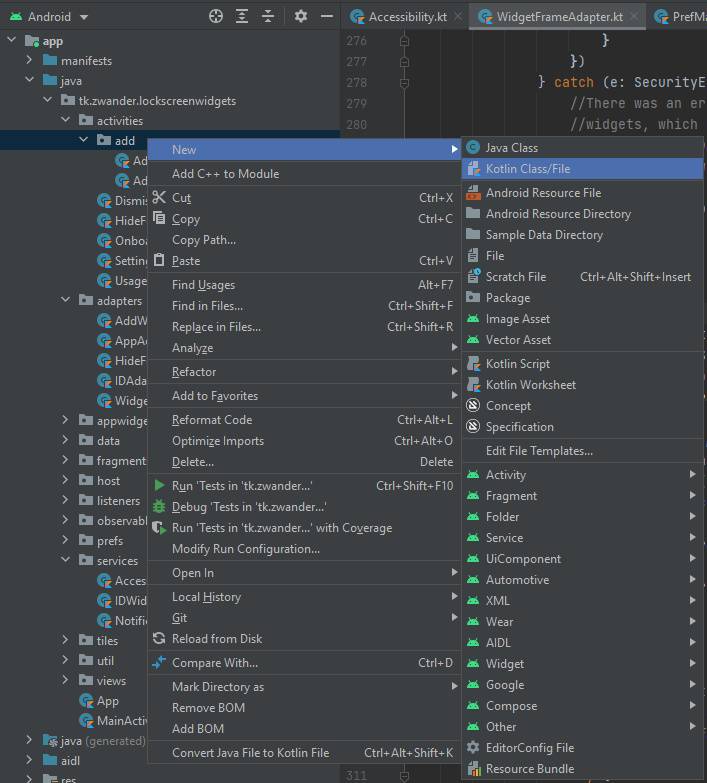Image resolution: width=707 pixels, height=783 pixels.
Task: Choose Kotlin Class/File from New submenu
Action: (x=583, y=169)
